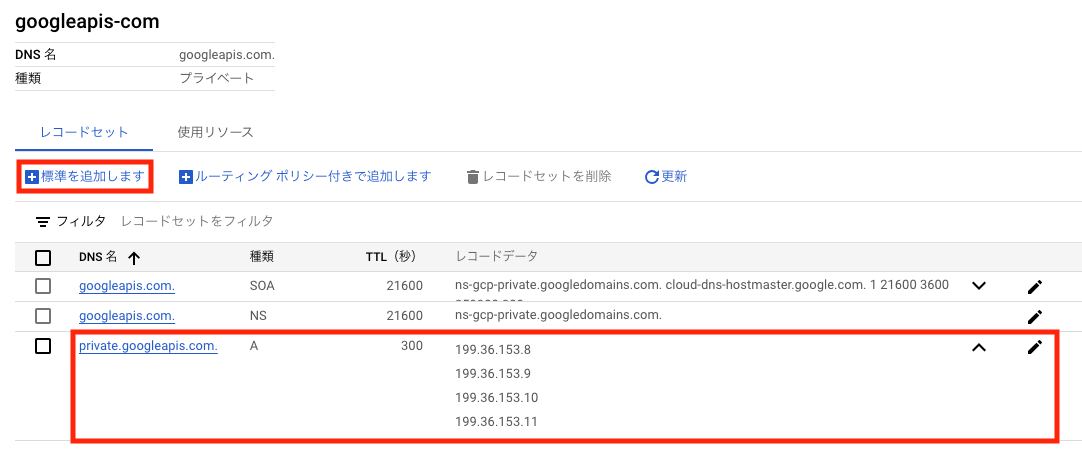Click the trash icon beside レコードセットを削除
The height and width of the screenshot is (465, 1082).
[x=473, y=177]
